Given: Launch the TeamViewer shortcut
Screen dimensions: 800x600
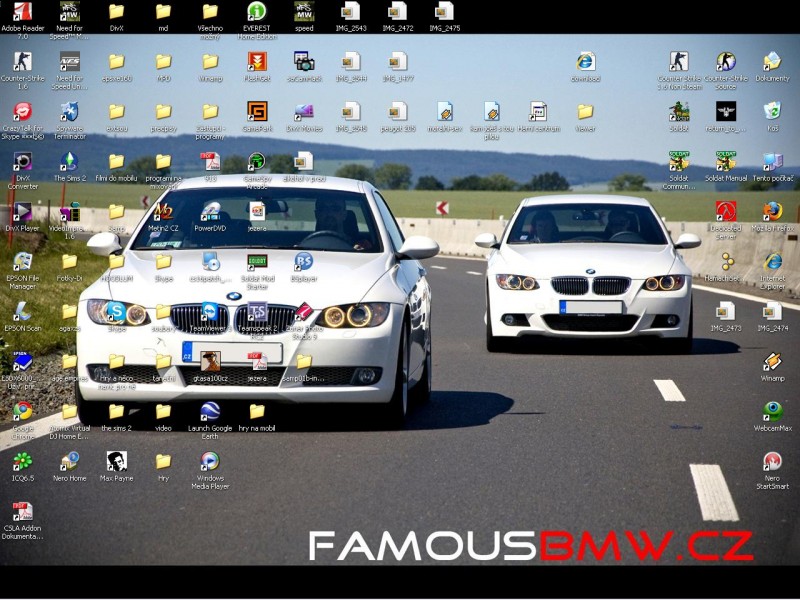Looking at the screenshot, I should click(x=210, y=311).
